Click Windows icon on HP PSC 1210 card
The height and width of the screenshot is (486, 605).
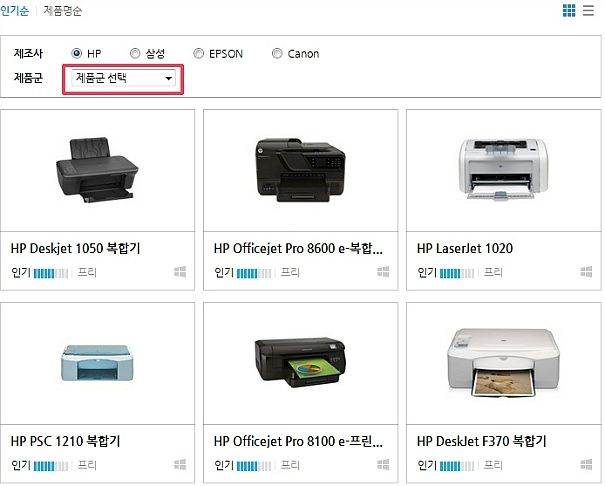180,464
